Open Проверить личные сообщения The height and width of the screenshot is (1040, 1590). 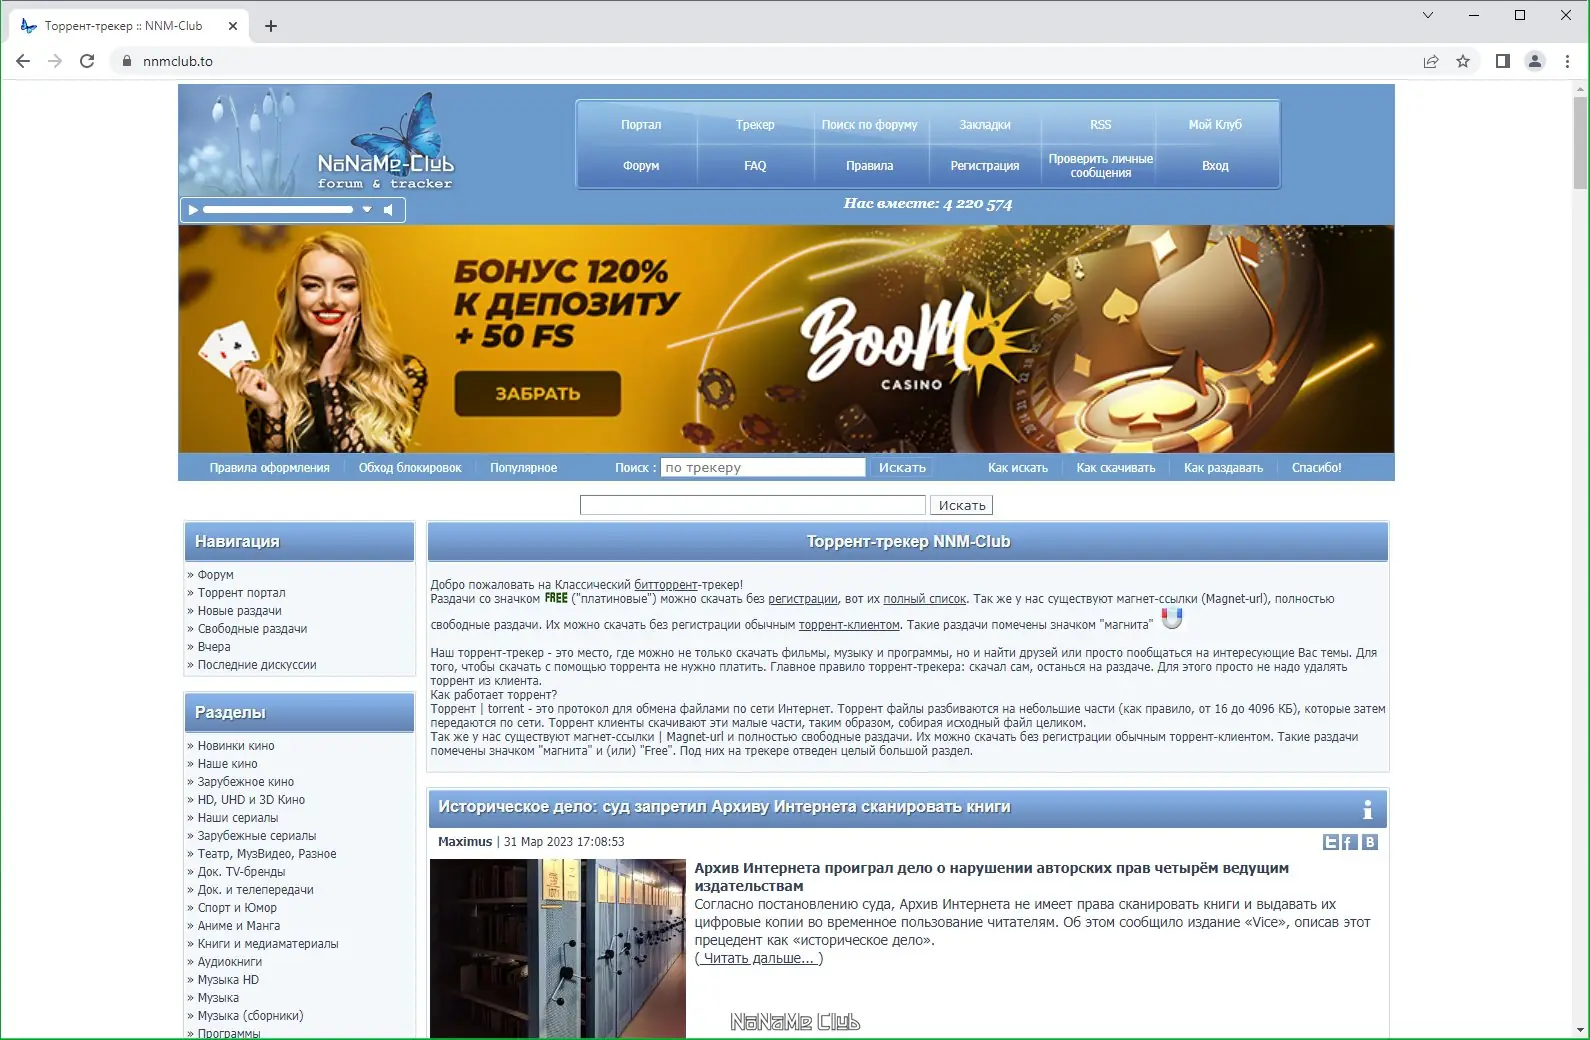tap(1100, 166)
